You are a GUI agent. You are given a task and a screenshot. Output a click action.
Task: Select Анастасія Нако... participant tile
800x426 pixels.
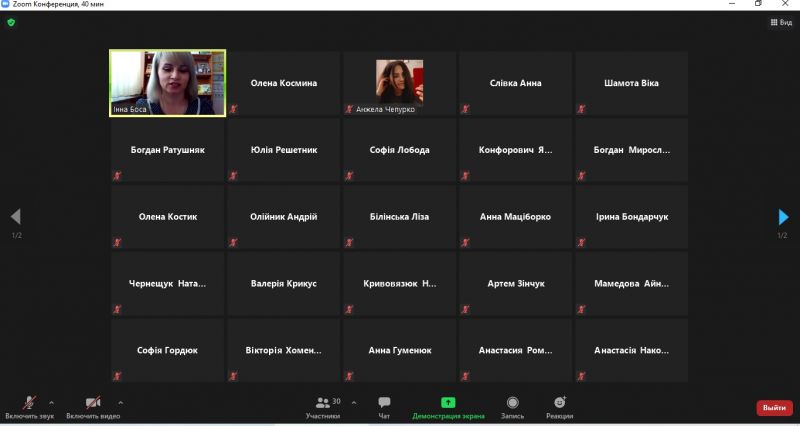pyautogui.click(x=631, y=350)
